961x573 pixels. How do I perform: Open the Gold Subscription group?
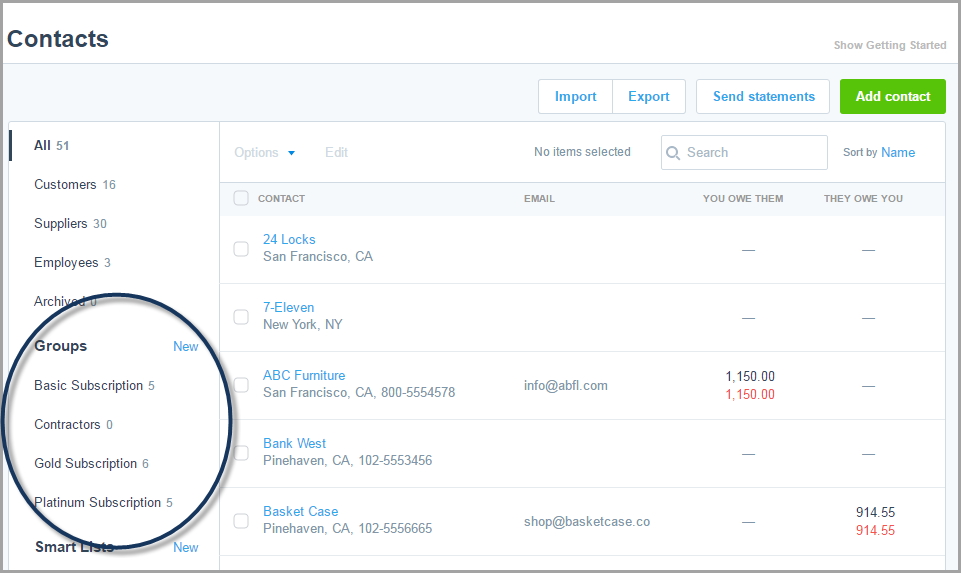coord(91,463)
